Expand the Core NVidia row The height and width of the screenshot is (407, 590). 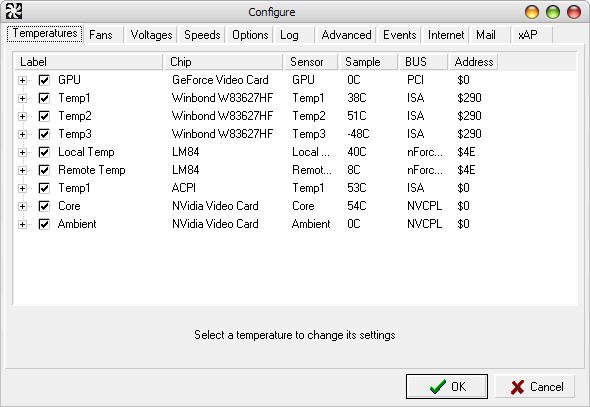click(x=22, y=207)
